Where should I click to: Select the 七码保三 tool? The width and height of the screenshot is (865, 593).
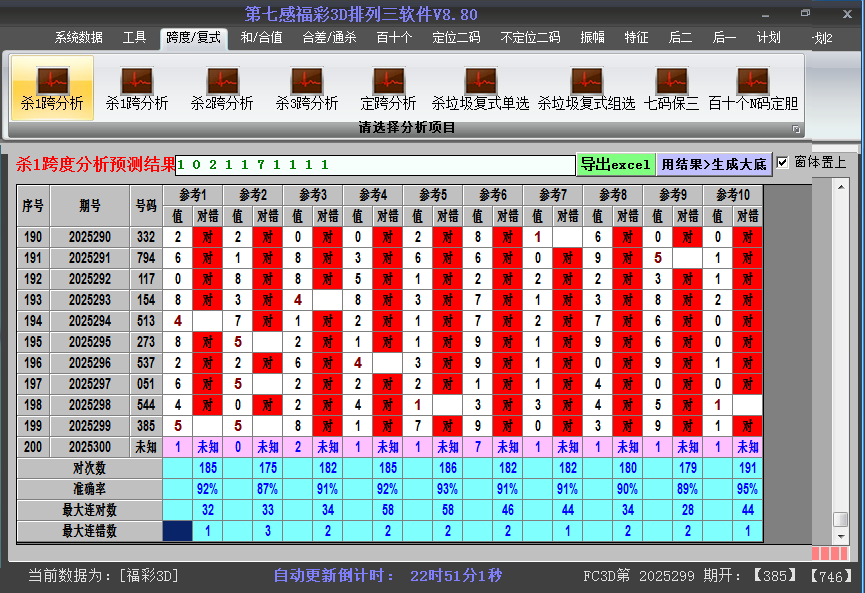(671, 88)
